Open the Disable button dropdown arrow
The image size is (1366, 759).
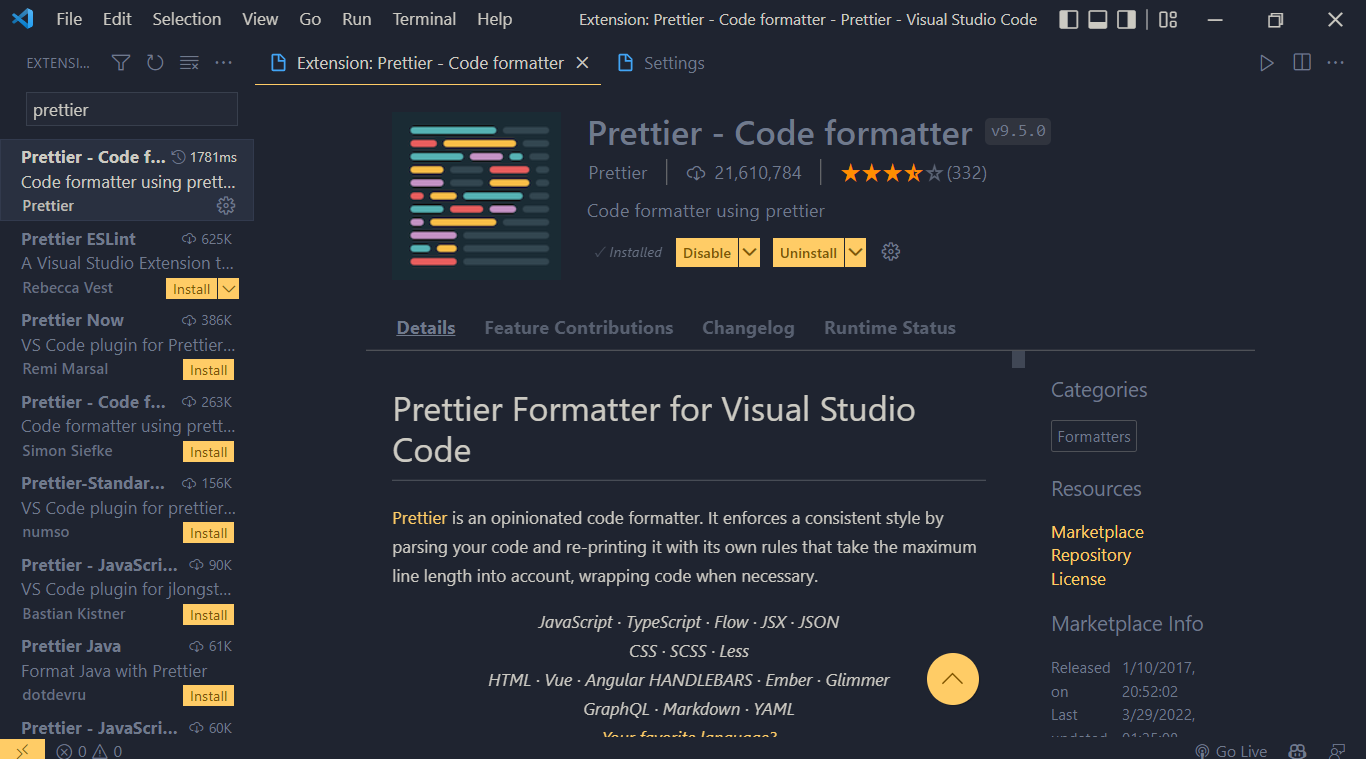(x=749, y=253)
